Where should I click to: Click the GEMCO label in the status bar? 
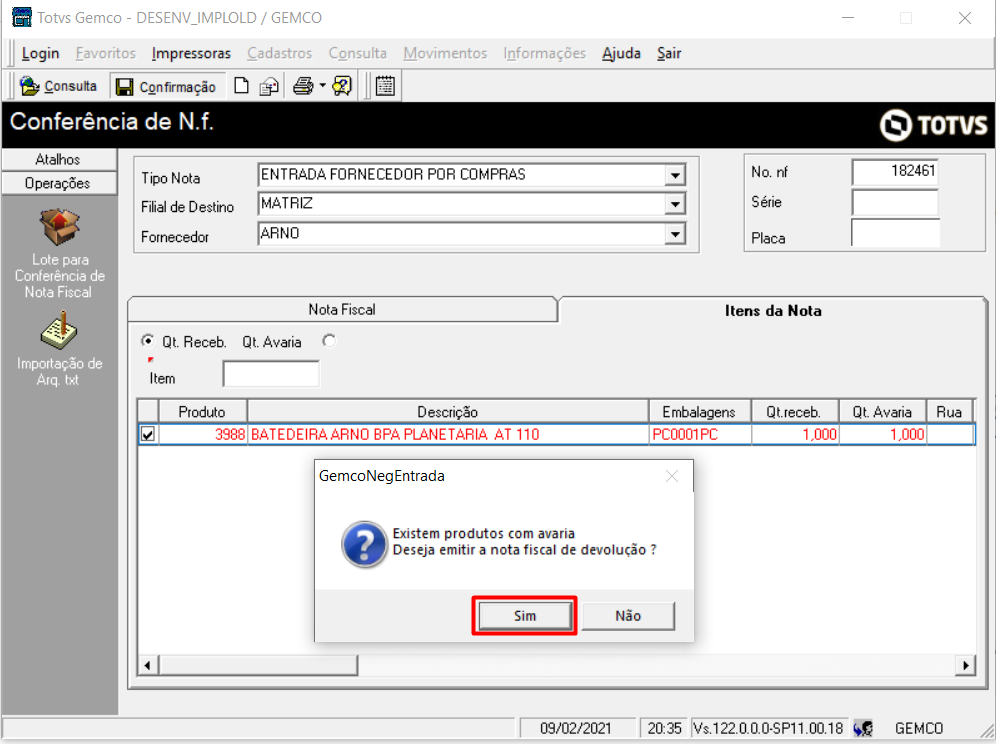[x=919, y=728]
